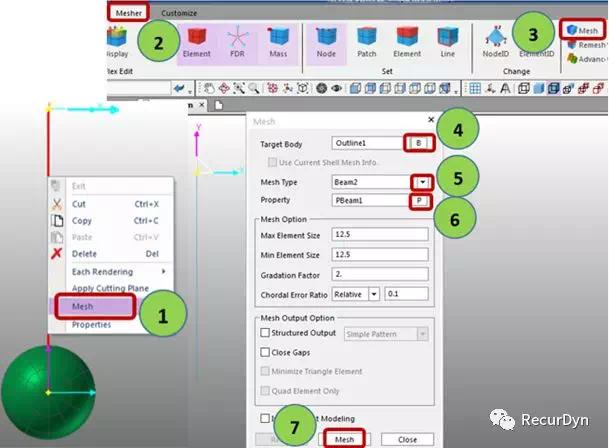
Task: Click the Mesh button in dialog
Action: pyautogui.click(x=344, y=439)
